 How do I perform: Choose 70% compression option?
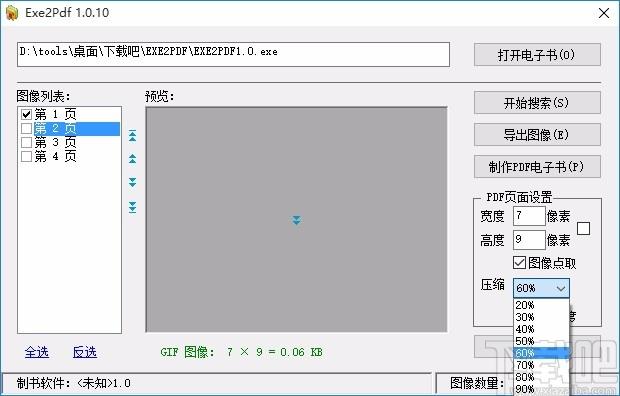tap(541, 365)
